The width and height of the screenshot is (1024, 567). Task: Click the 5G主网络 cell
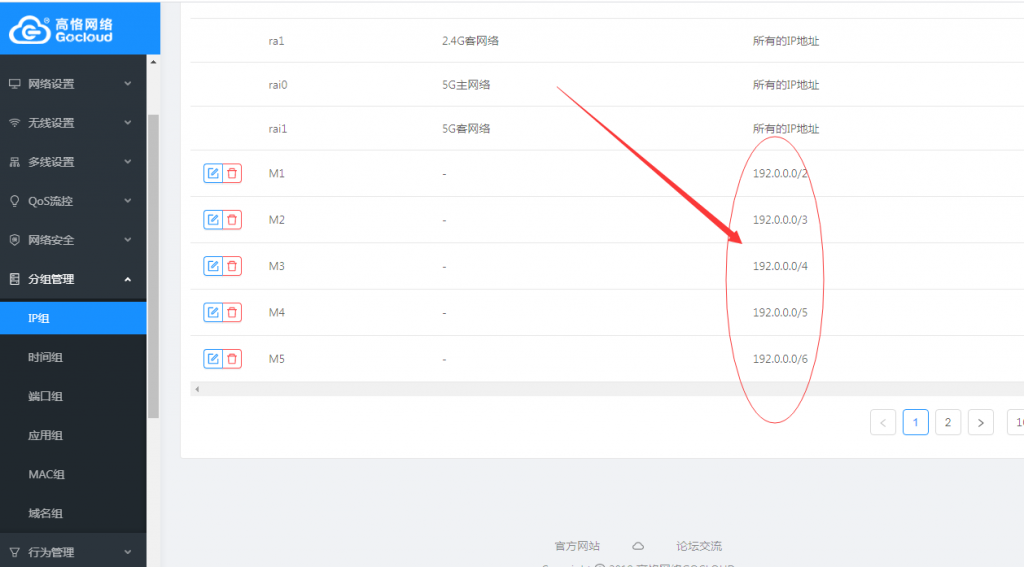click(x=466, y=85)
